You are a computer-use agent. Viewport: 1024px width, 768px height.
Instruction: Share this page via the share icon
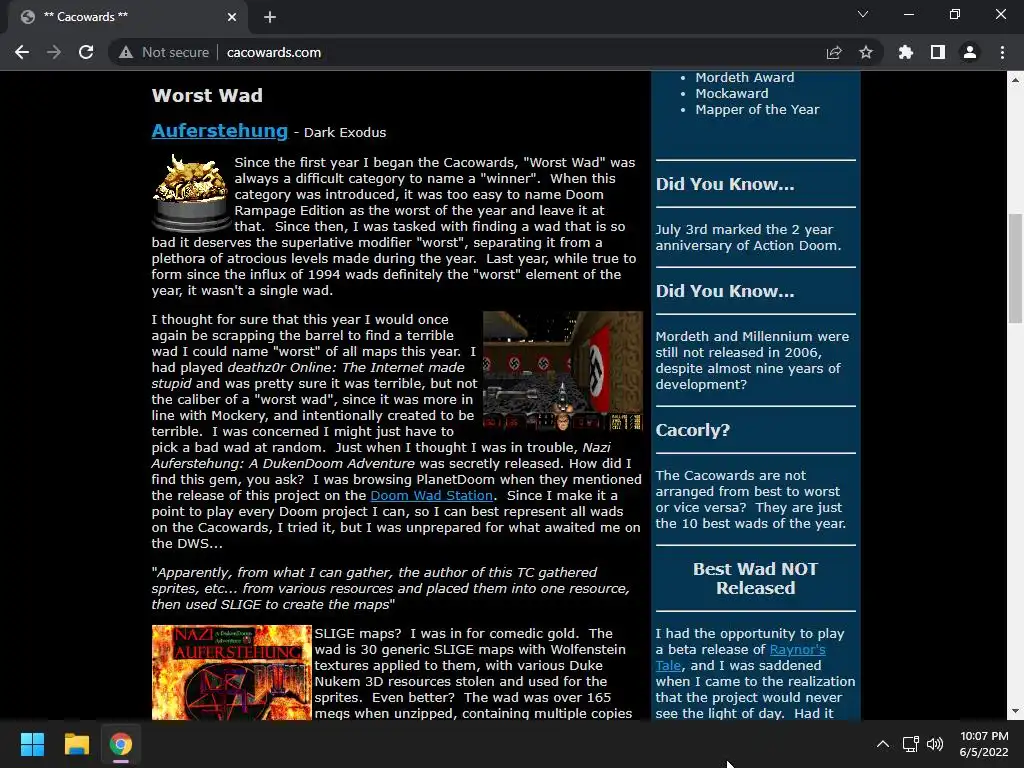pyautogui.click(x=834, y=52)
